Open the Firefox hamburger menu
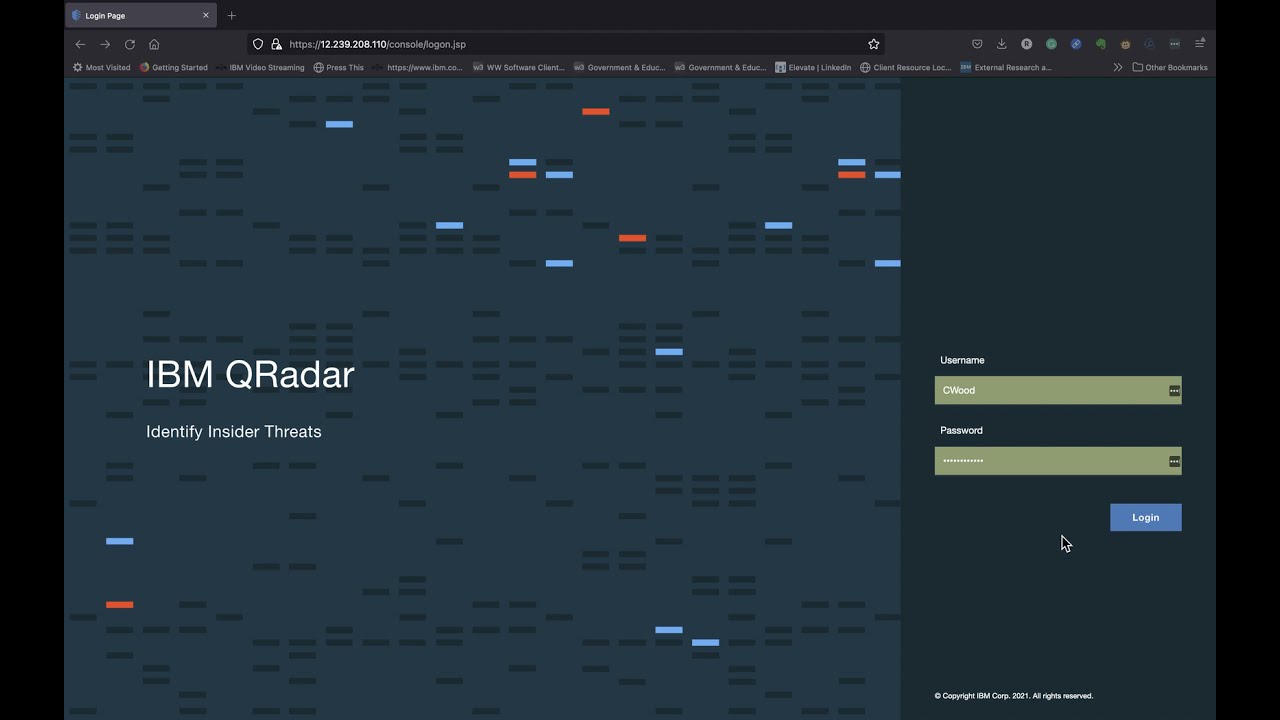The width and height of the screenshot is (1280, 720). pyautogui.click(x=1200, y=44)
